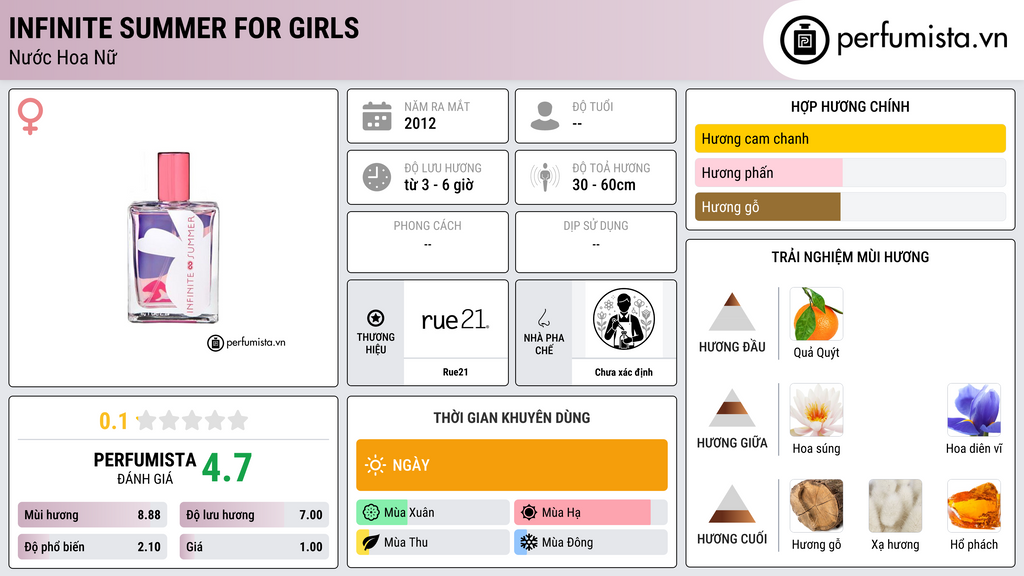The width and height of the screenshot is (1024, 576).
Task: Click the perfume bottle product image
Action: [x=173, y=238]
